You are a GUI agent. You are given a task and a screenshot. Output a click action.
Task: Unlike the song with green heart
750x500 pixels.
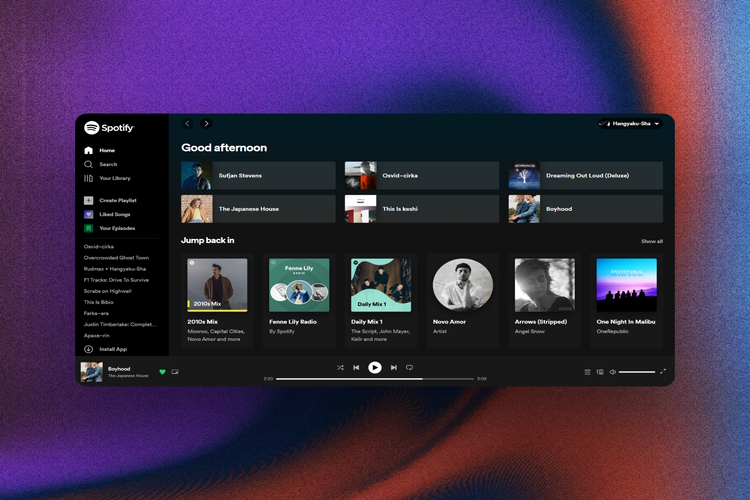pyautogui.click(x=162, y=372)
